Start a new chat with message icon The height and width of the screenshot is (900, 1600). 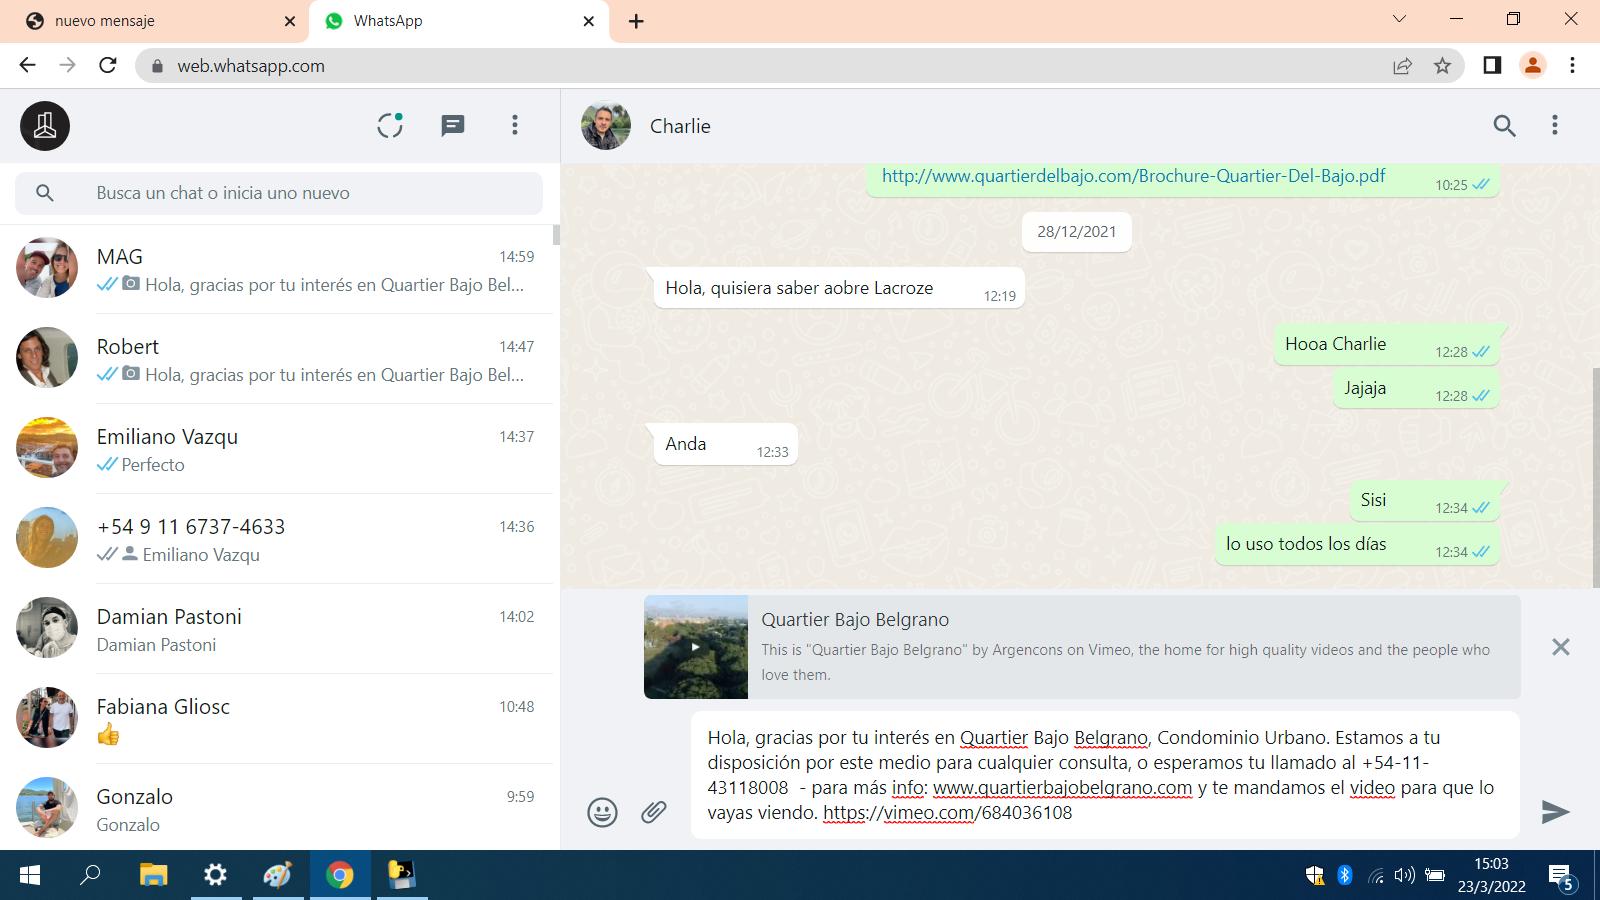[453, 125]
